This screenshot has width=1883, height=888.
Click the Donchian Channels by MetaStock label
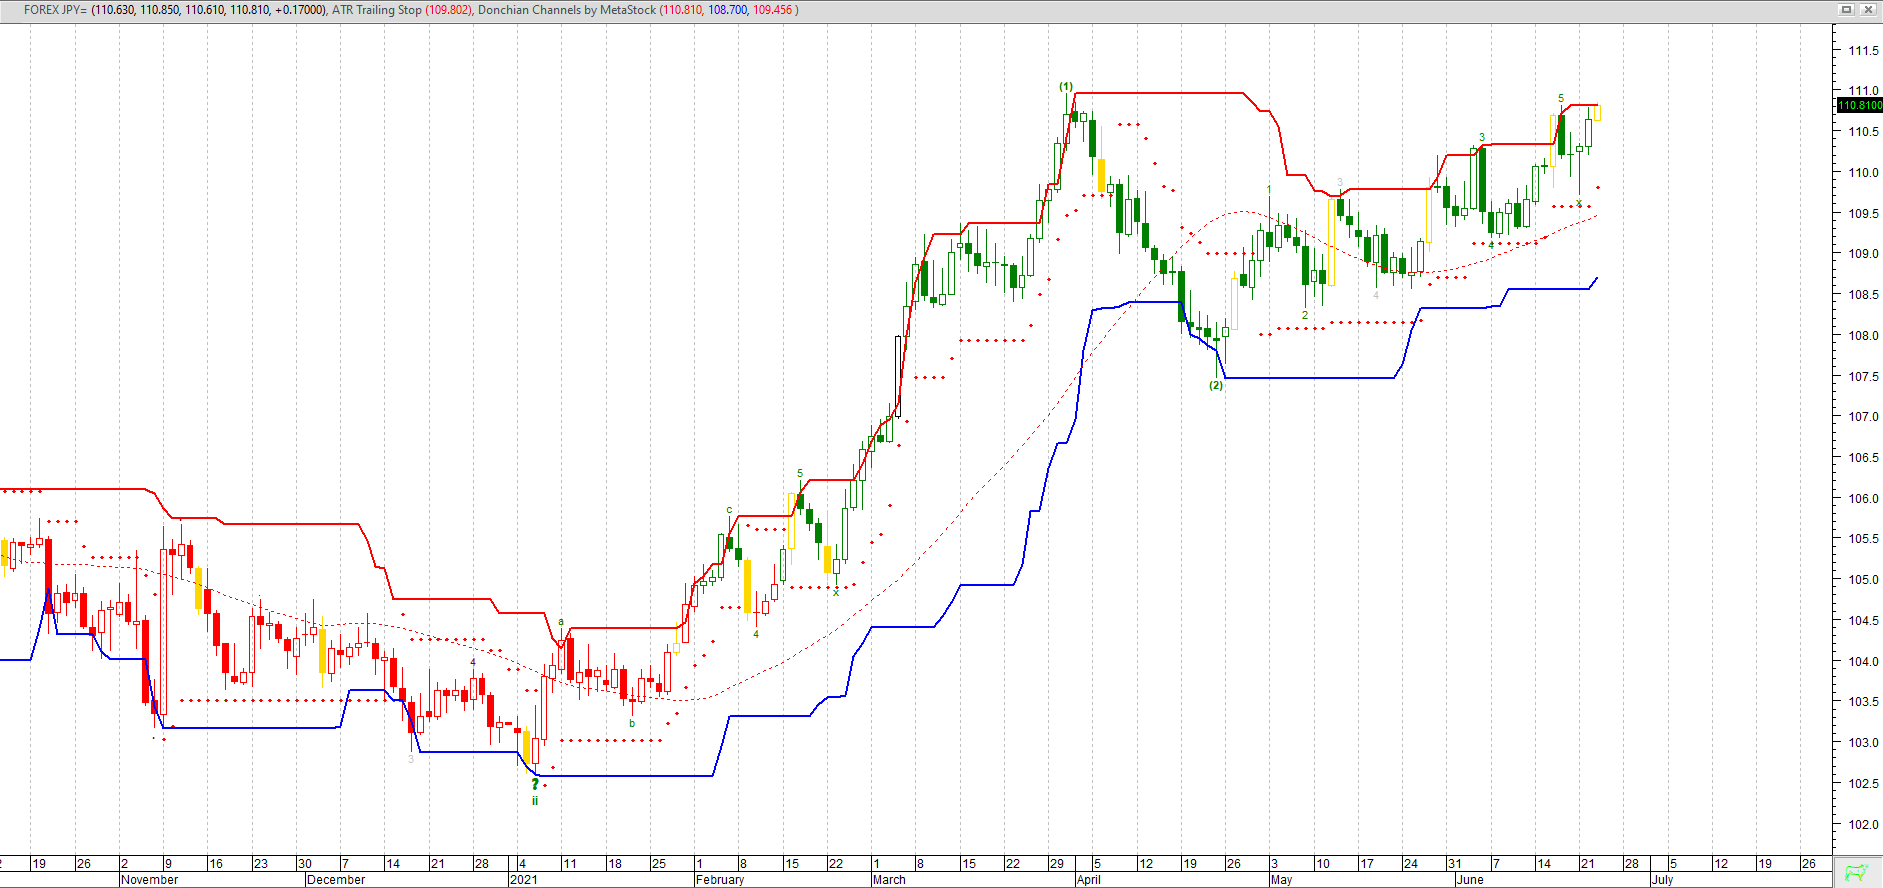(567, 10)
